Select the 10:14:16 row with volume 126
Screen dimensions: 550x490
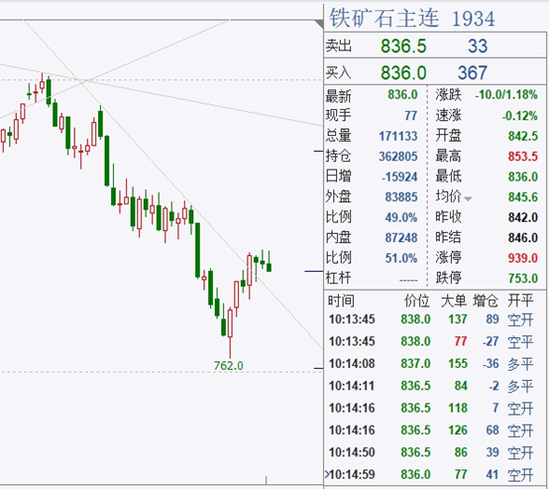click(x=435, y=430)
